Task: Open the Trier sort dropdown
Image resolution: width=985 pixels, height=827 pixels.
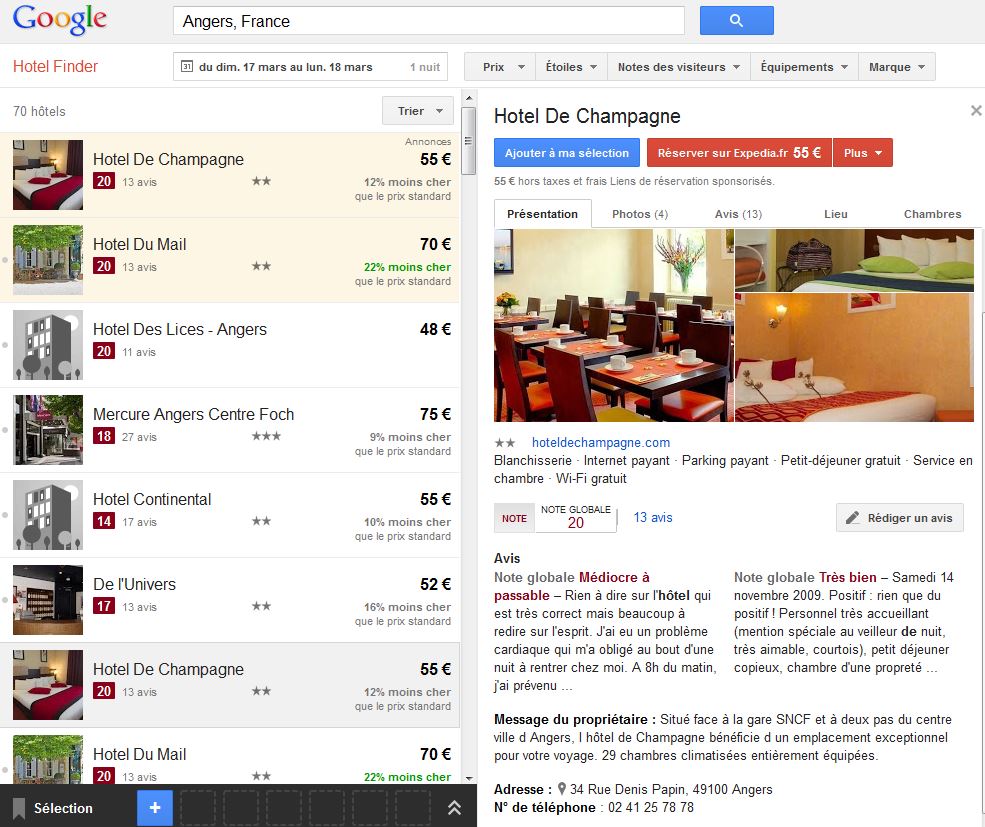Action: click(x=418, y=111)
